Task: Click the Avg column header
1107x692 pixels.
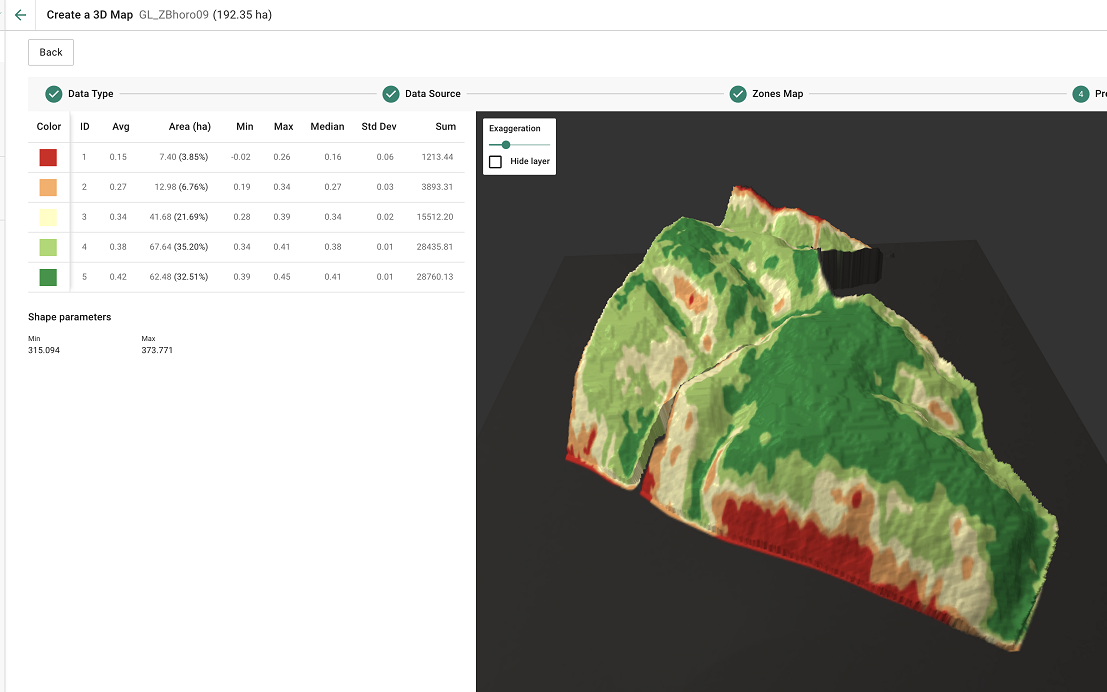Action: [x=121, y=126]
